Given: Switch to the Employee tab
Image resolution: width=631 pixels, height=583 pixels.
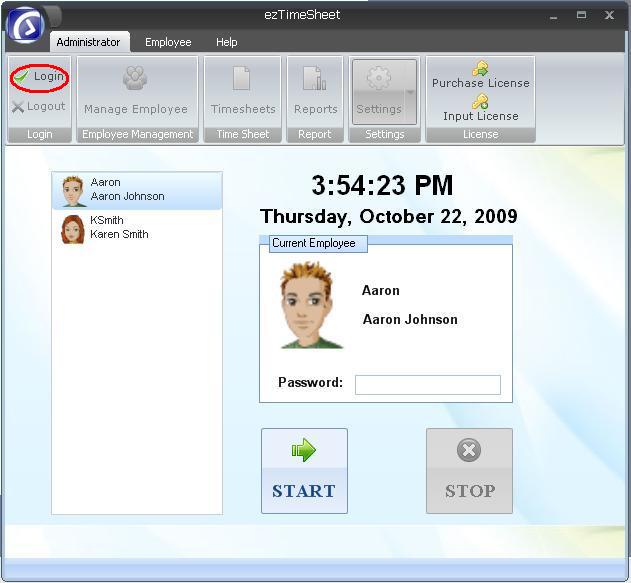Looking at the screenshot, I should point(168,42).
